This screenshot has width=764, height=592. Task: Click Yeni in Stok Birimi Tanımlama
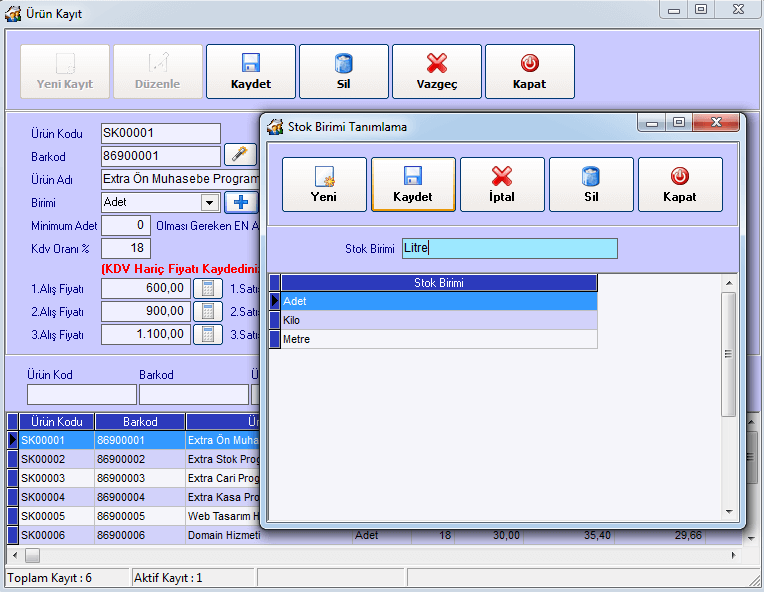click(x=324, y=184)
